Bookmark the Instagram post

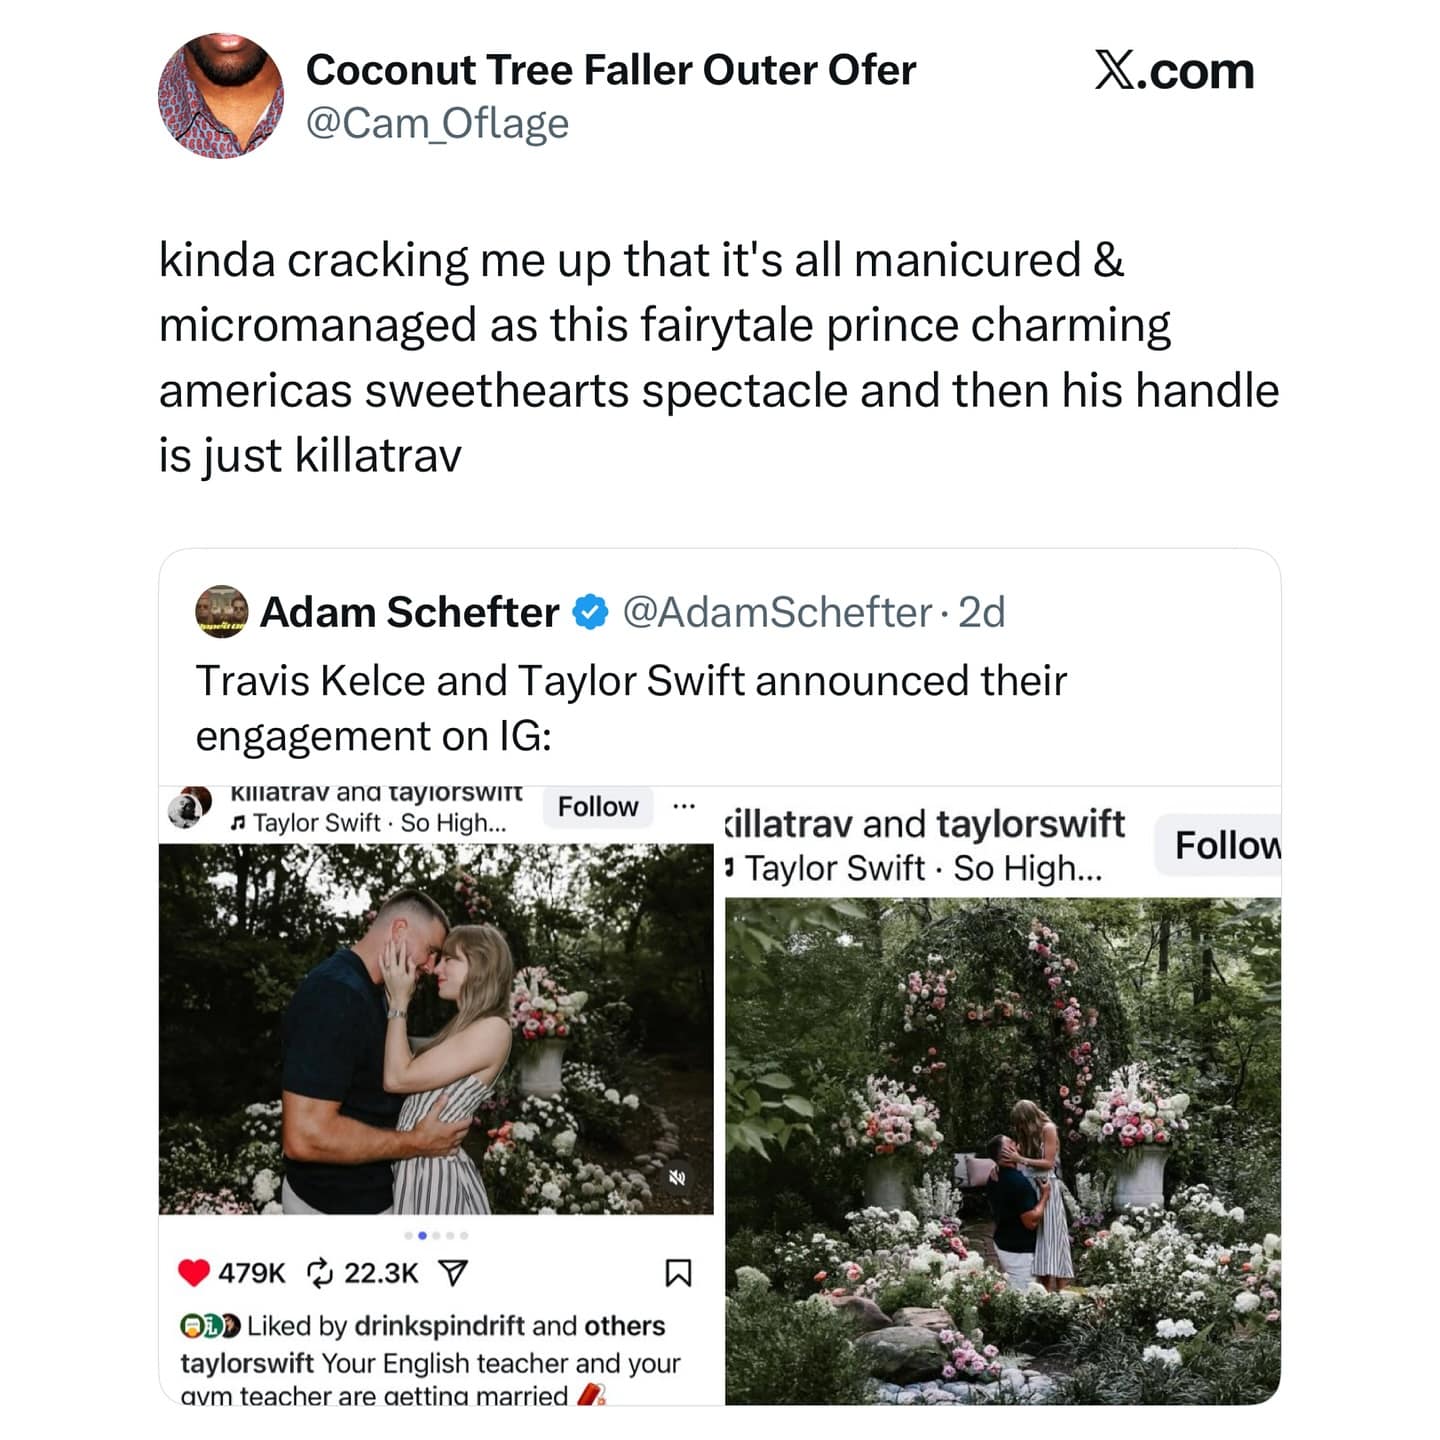[678, 1272]
